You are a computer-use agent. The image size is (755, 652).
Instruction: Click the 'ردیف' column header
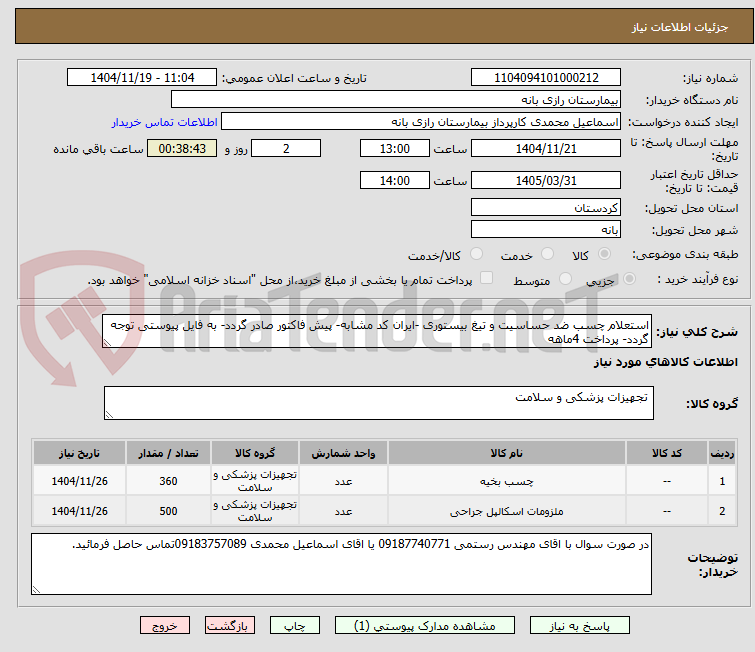click(722, 453)
